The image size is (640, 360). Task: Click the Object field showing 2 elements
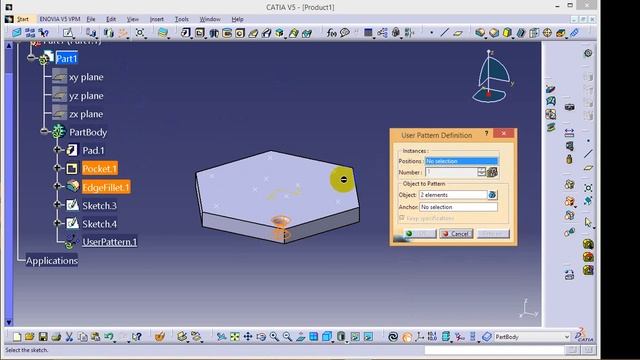pos(453,195)
